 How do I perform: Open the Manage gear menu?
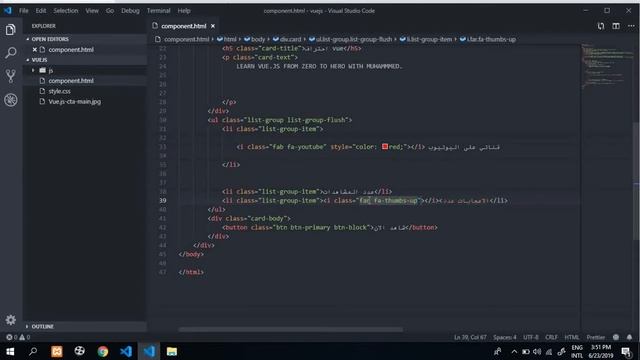pyautogui.click(x=11, y=320)
